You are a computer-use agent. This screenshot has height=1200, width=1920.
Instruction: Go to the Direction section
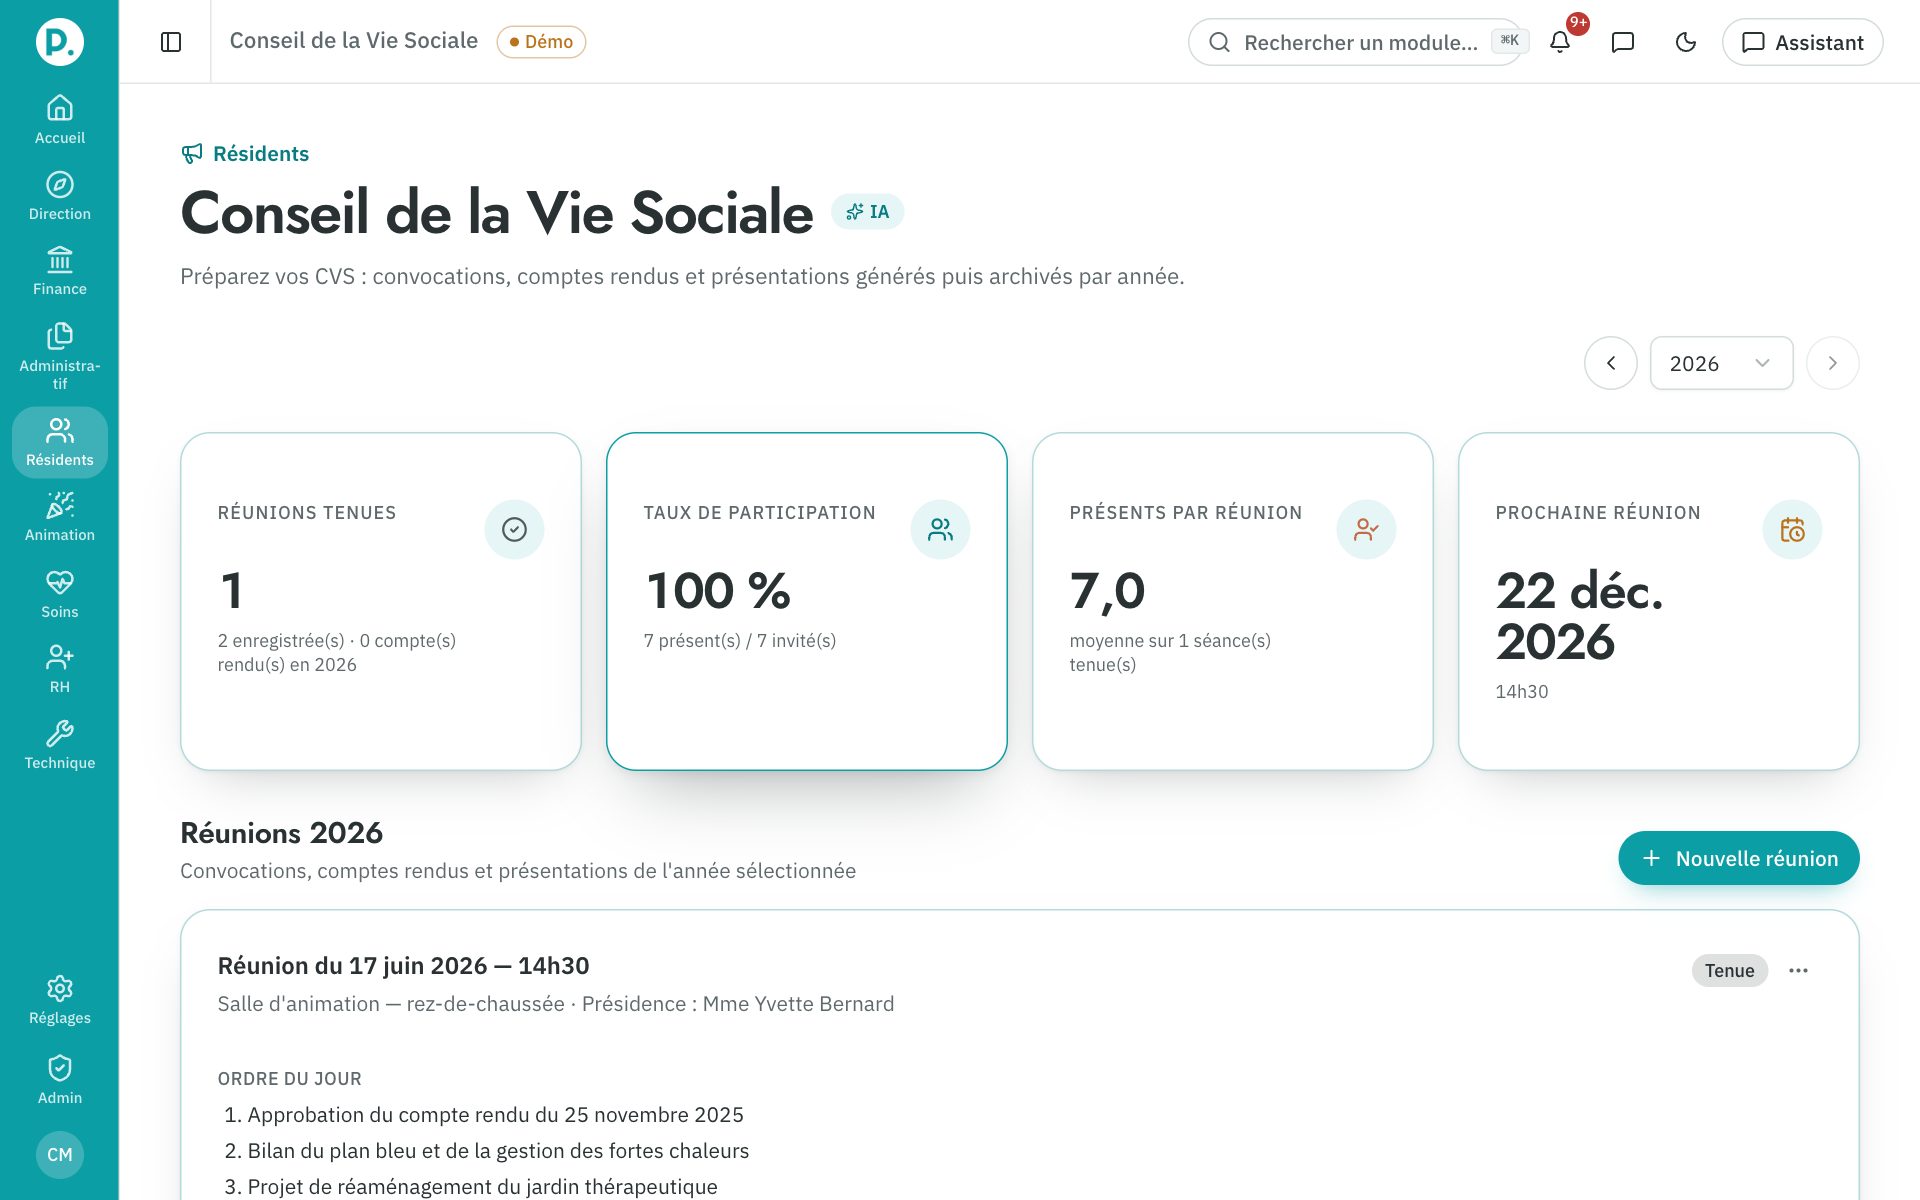point(59,196)
